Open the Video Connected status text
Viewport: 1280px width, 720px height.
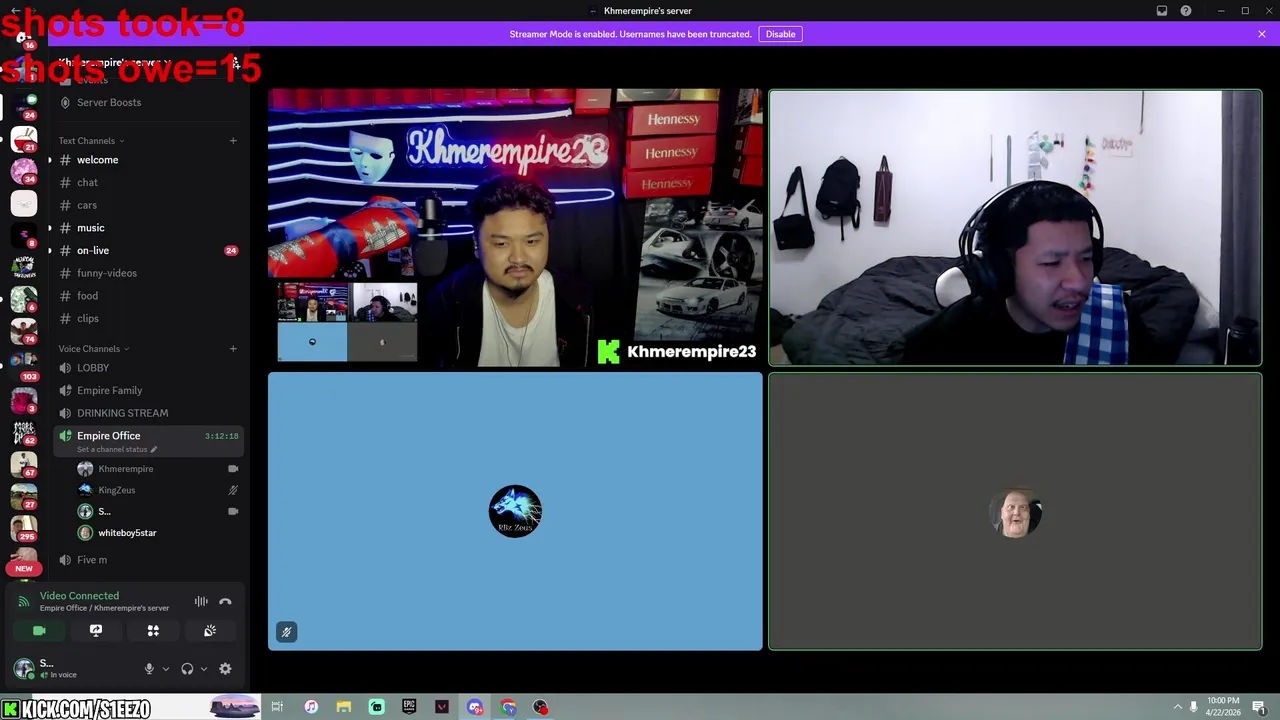point(79,596)
